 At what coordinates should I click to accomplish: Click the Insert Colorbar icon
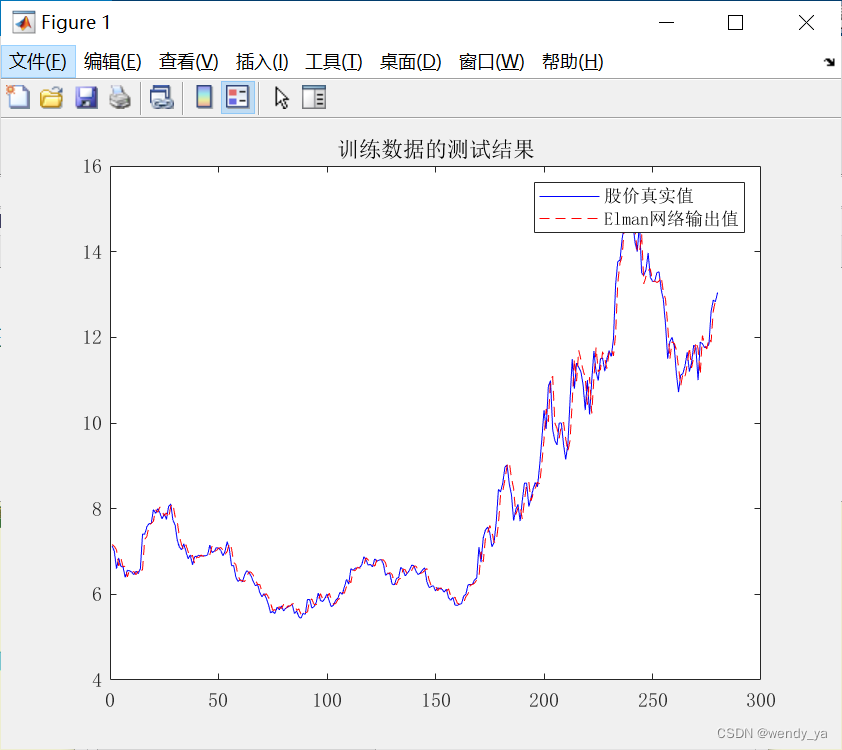pyautogui.click(x=204, y=98)
